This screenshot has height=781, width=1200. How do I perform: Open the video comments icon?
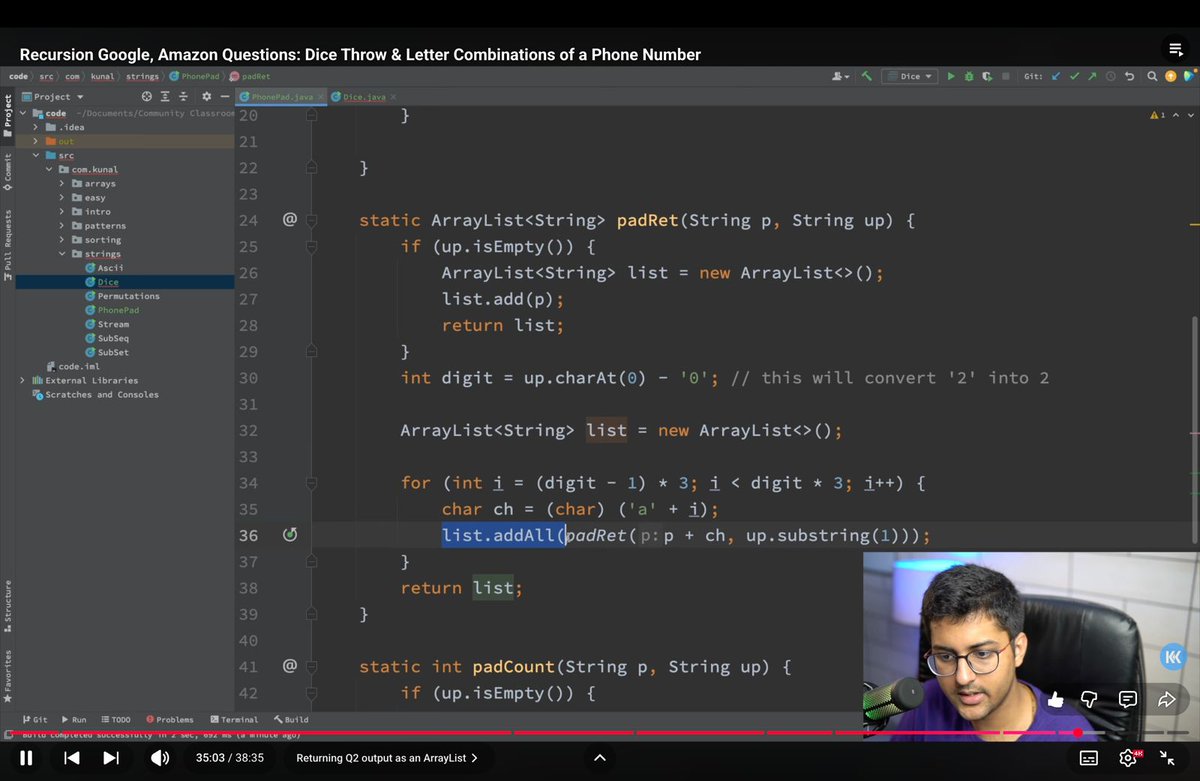pos(1127,700)
